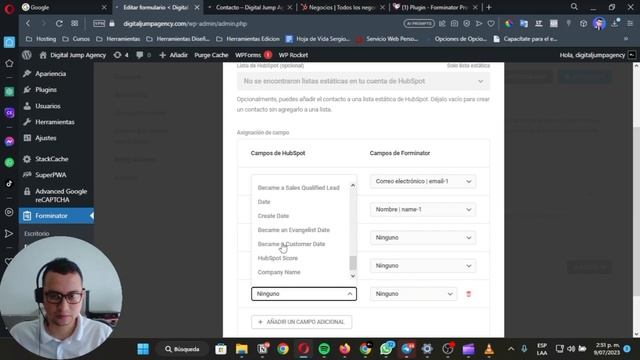Switch to the Contacto – Digital Jump tab
The width and height of the screenshot is (640, 360).
point(249,7)
